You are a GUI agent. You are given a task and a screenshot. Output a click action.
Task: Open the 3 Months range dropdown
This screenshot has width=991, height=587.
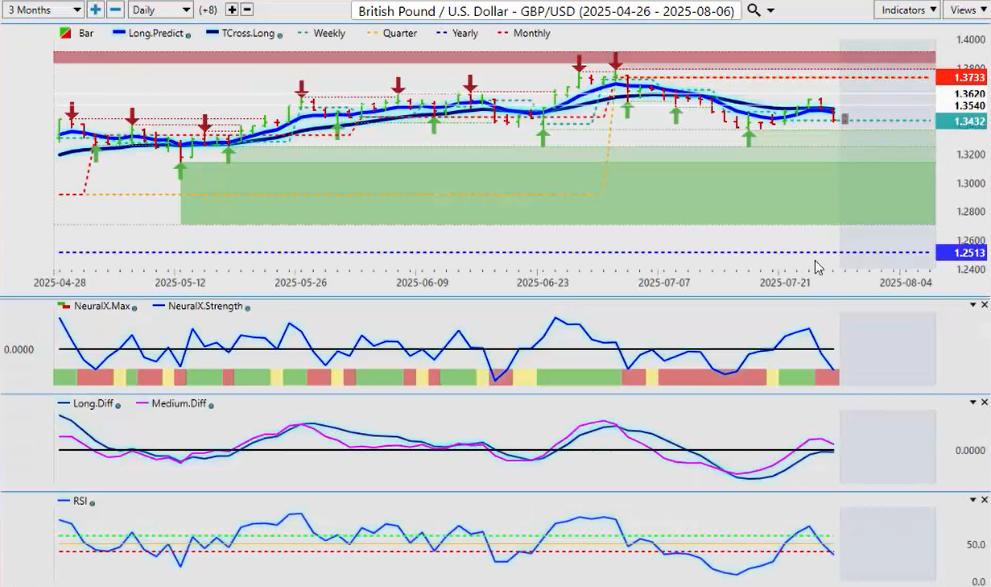[x=42, y=9]
